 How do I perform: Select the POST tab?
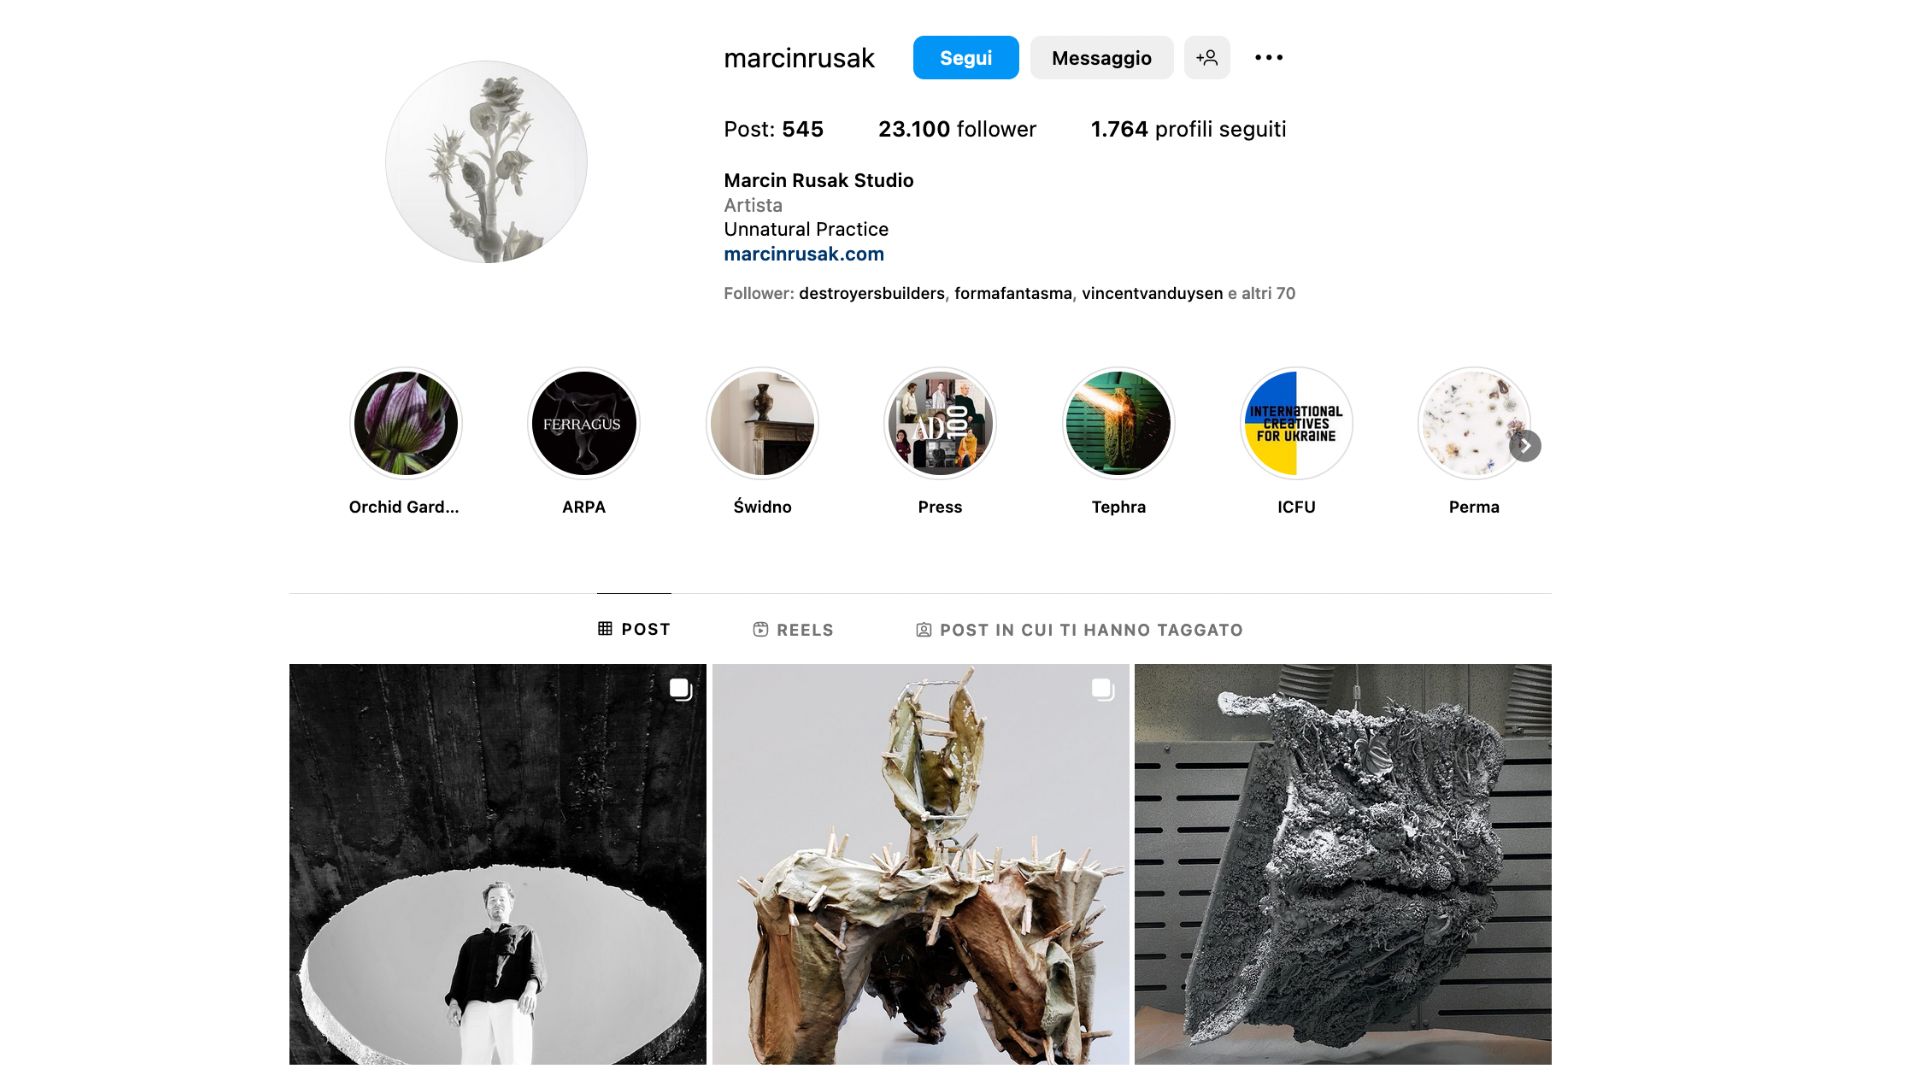tap(633, 629)
